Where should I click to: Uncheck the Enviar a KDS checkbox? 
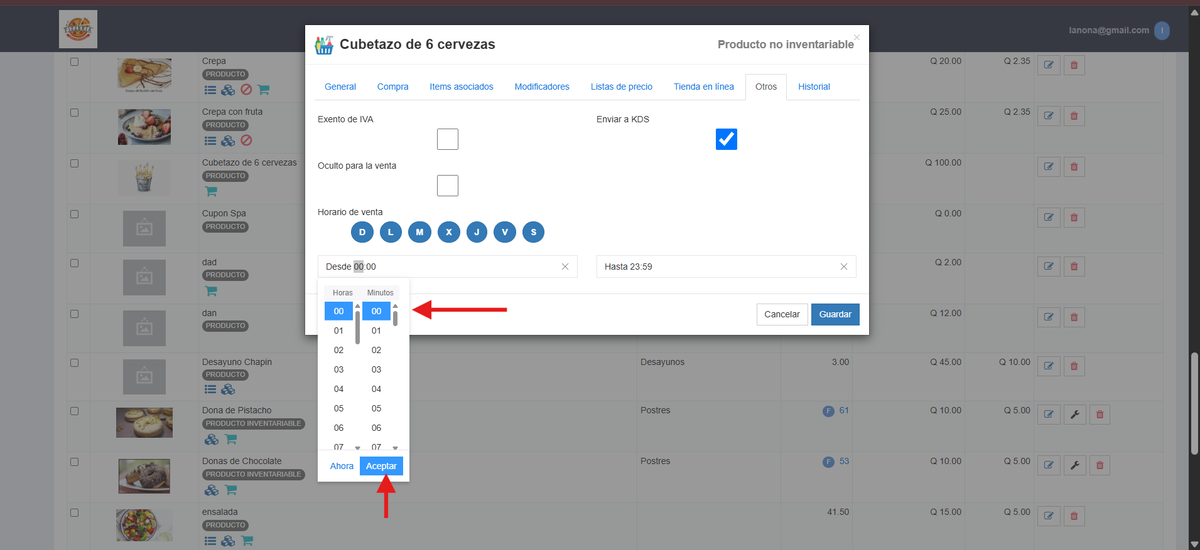(x=726, y=139)
